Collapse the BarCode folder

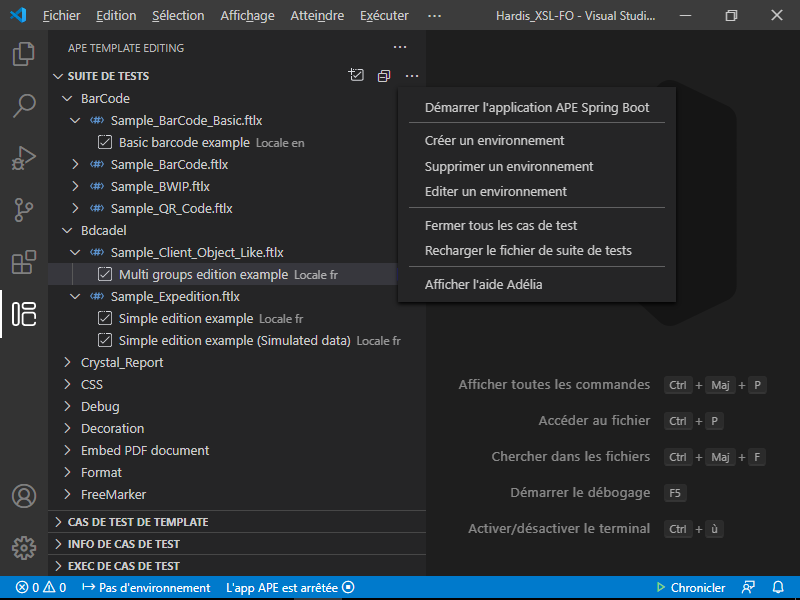67,98
